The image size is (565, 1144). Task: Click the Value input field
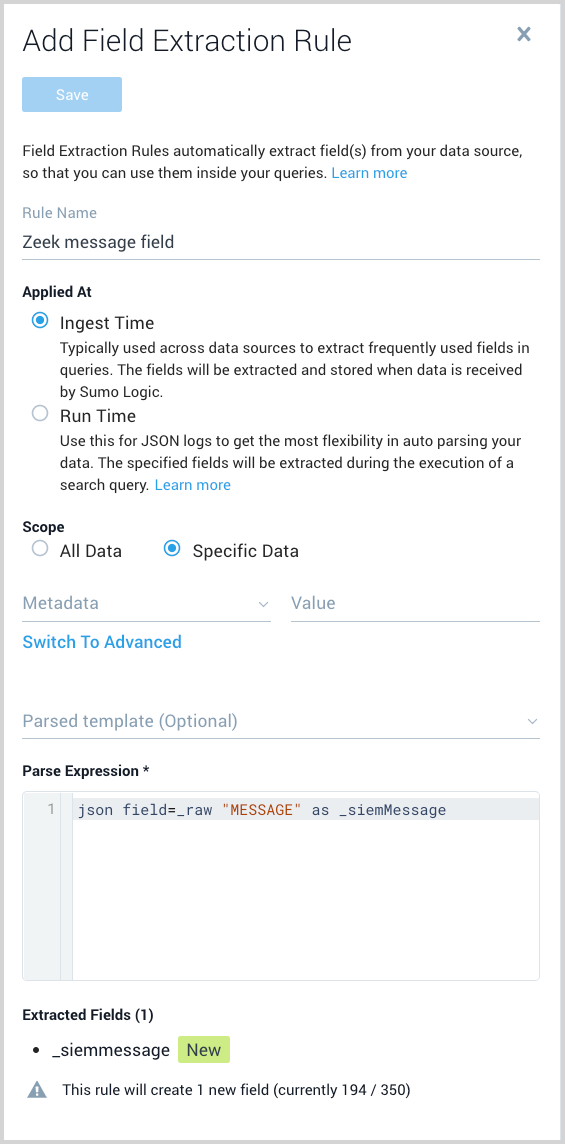click(415, 604)
